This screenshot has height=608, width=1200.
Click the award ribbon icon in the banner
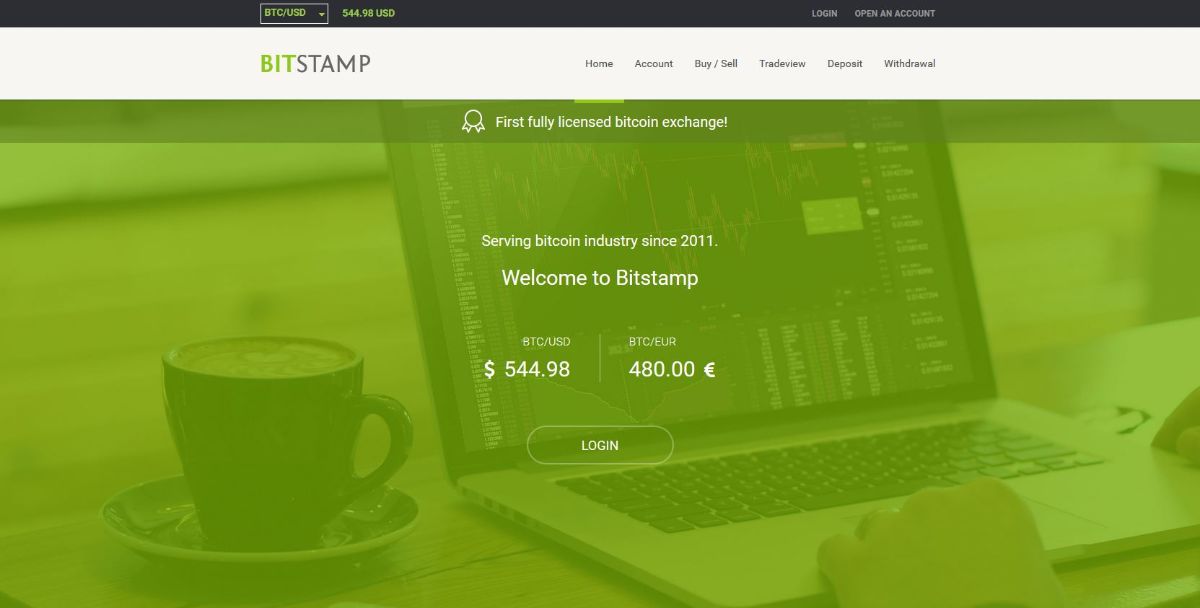(x=473, y=122)
